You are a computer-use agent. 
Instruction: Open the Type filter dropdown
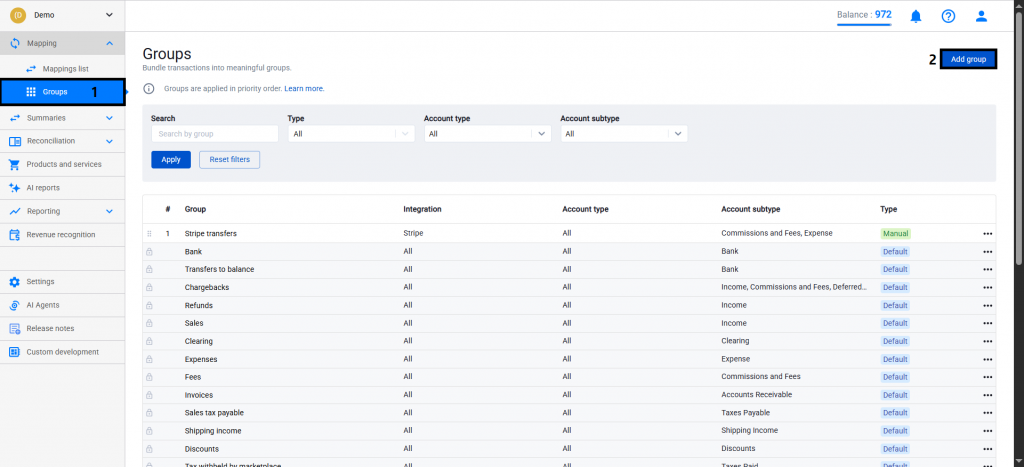350,133
